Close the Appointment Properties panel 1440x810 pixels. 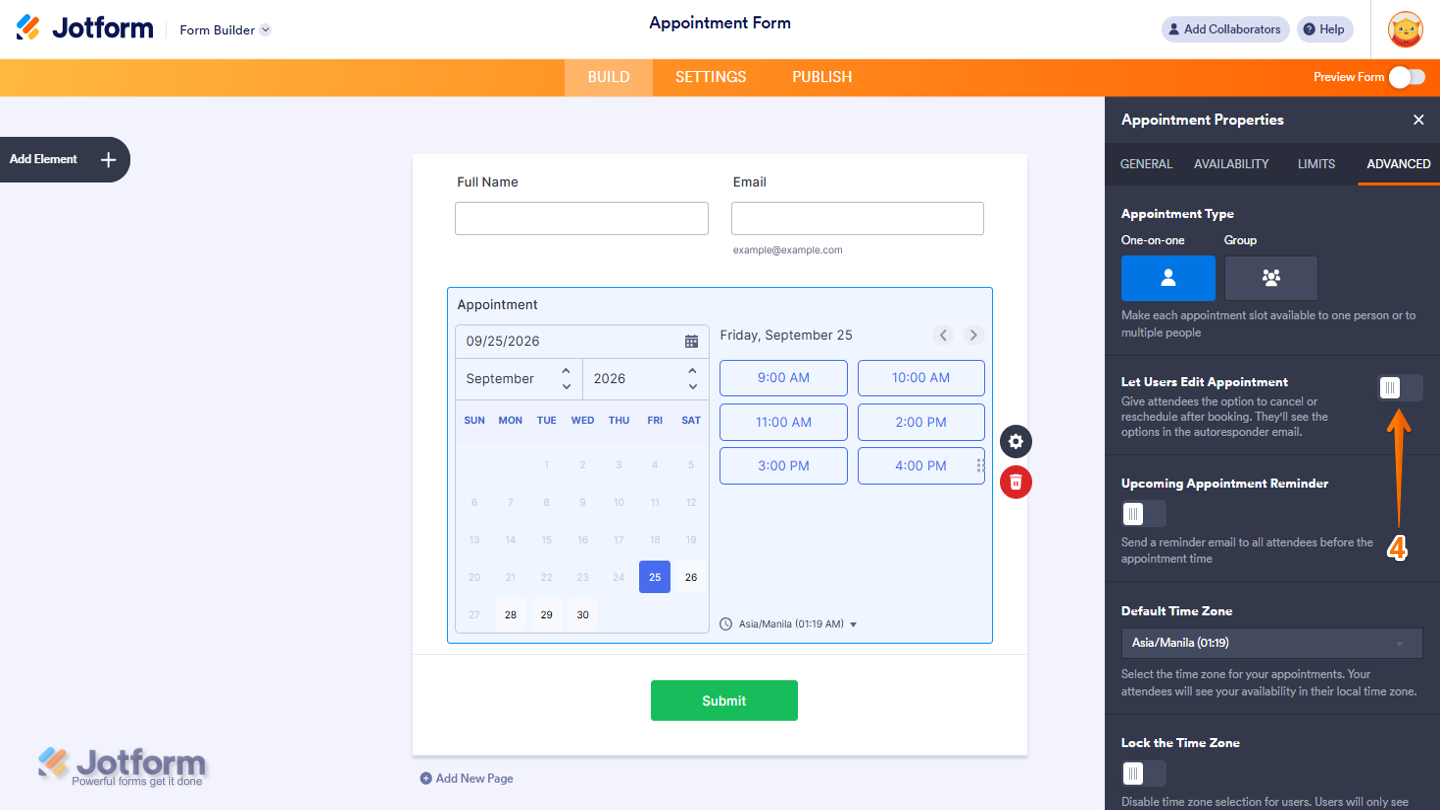point(1418,120)
